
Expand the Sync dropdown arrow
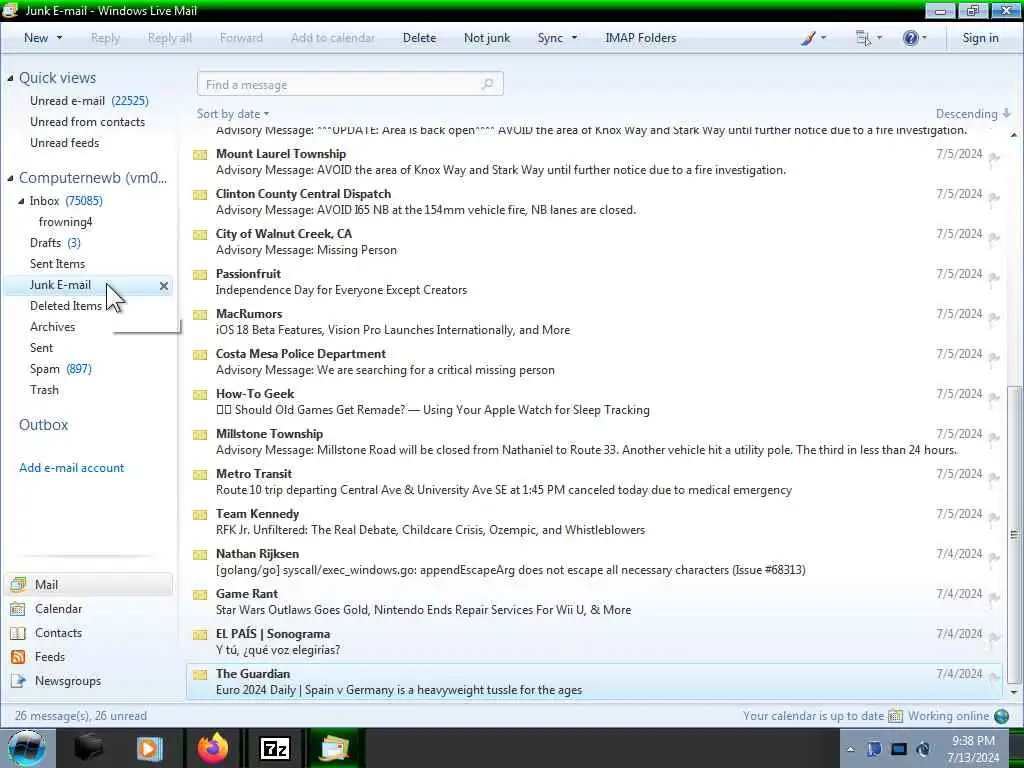coord(575,38)
